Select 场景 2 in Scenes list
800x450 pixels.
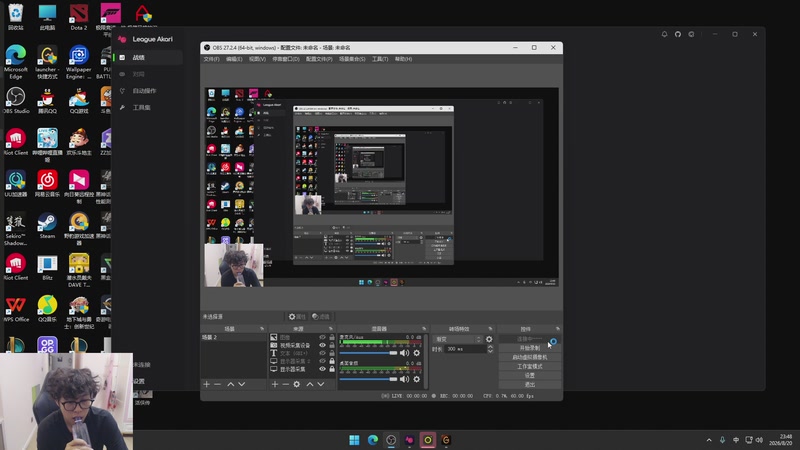[233, 338]
